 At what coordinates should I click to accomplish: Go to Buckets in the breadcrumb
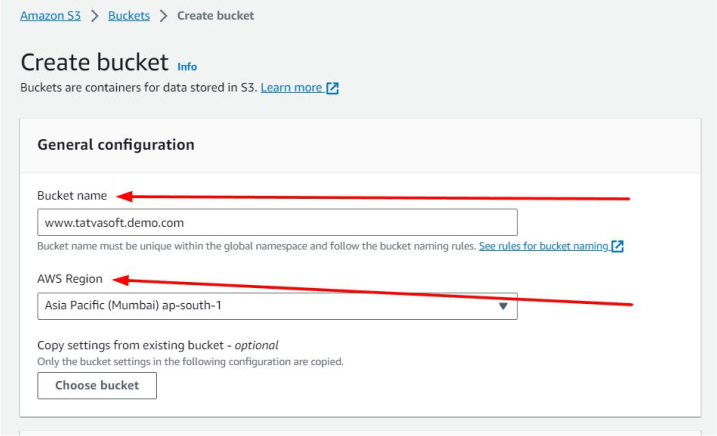click(x=129, y=16)
